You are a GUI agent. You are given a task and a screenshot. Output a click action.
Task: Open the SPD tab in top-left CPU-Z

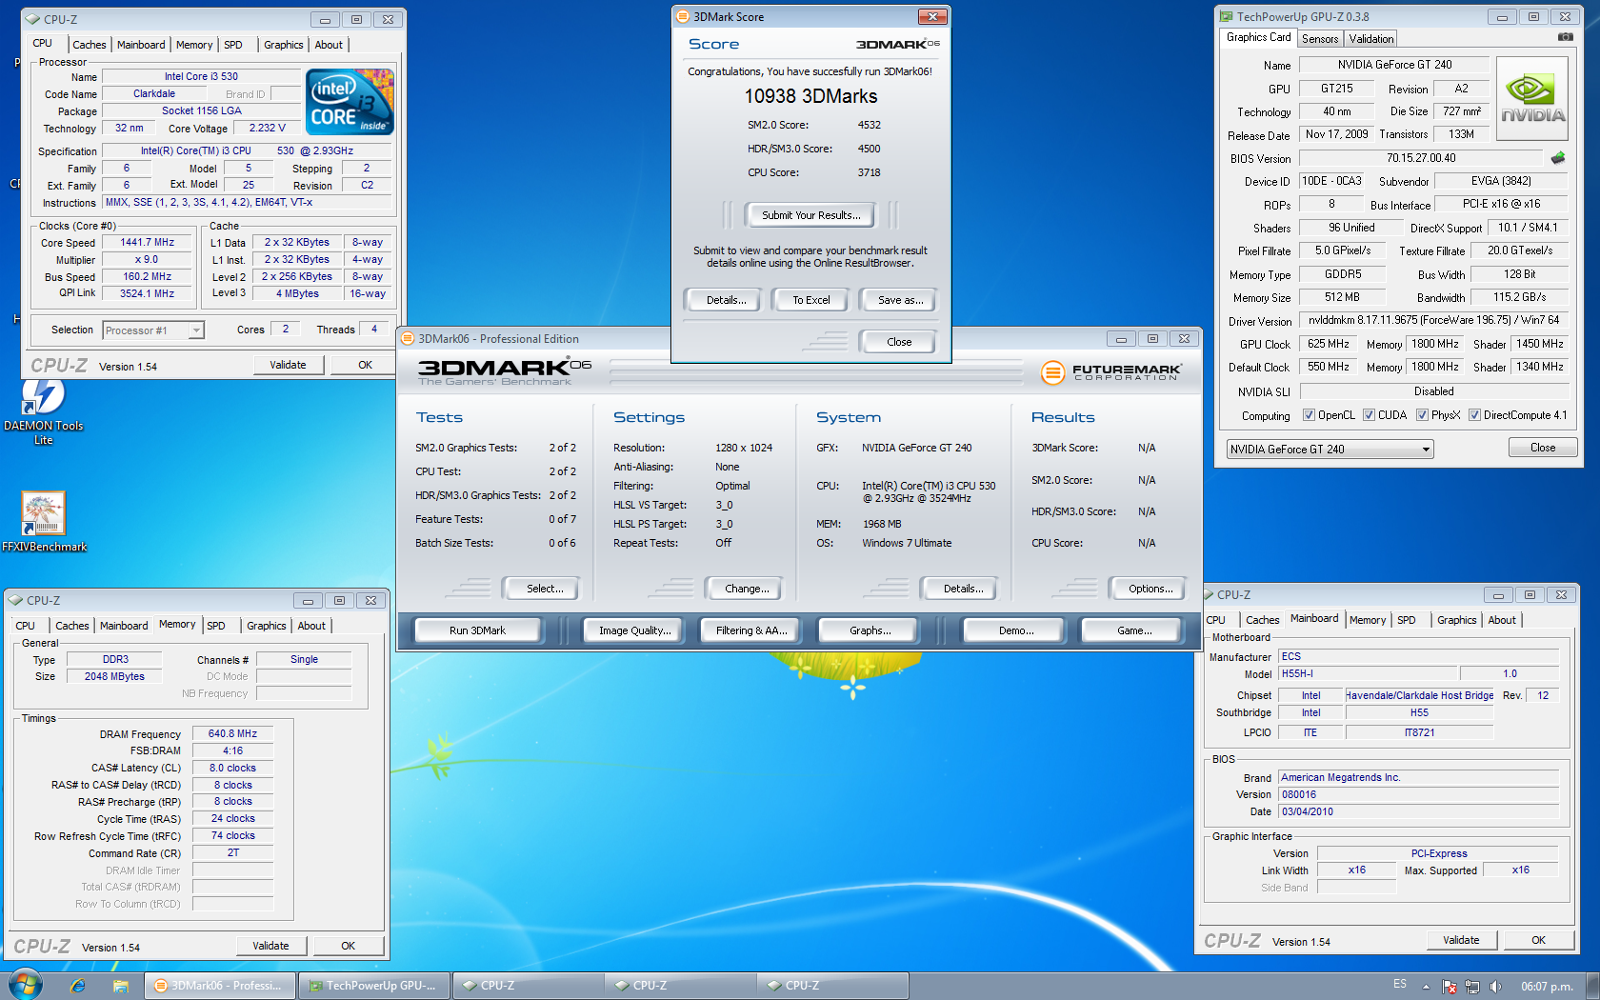click(x=233, y=44)
